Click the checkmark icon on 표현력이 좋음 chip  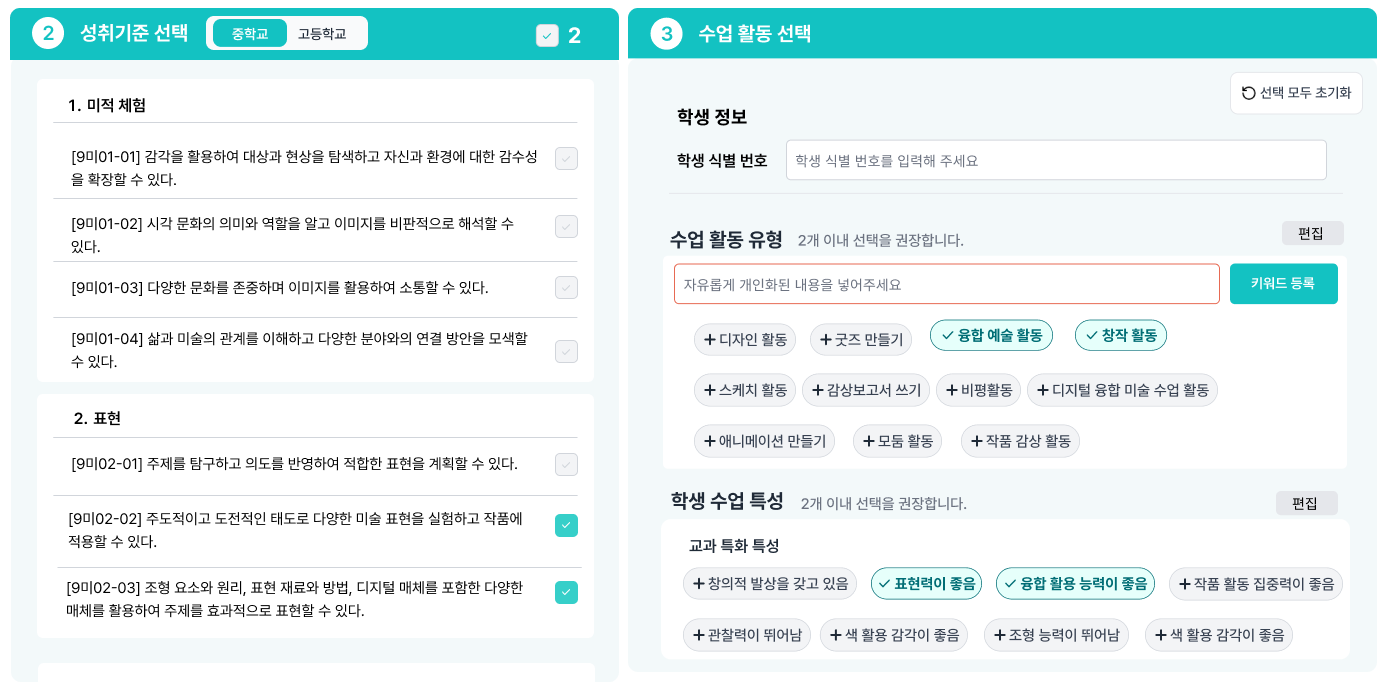pos(884,583)
